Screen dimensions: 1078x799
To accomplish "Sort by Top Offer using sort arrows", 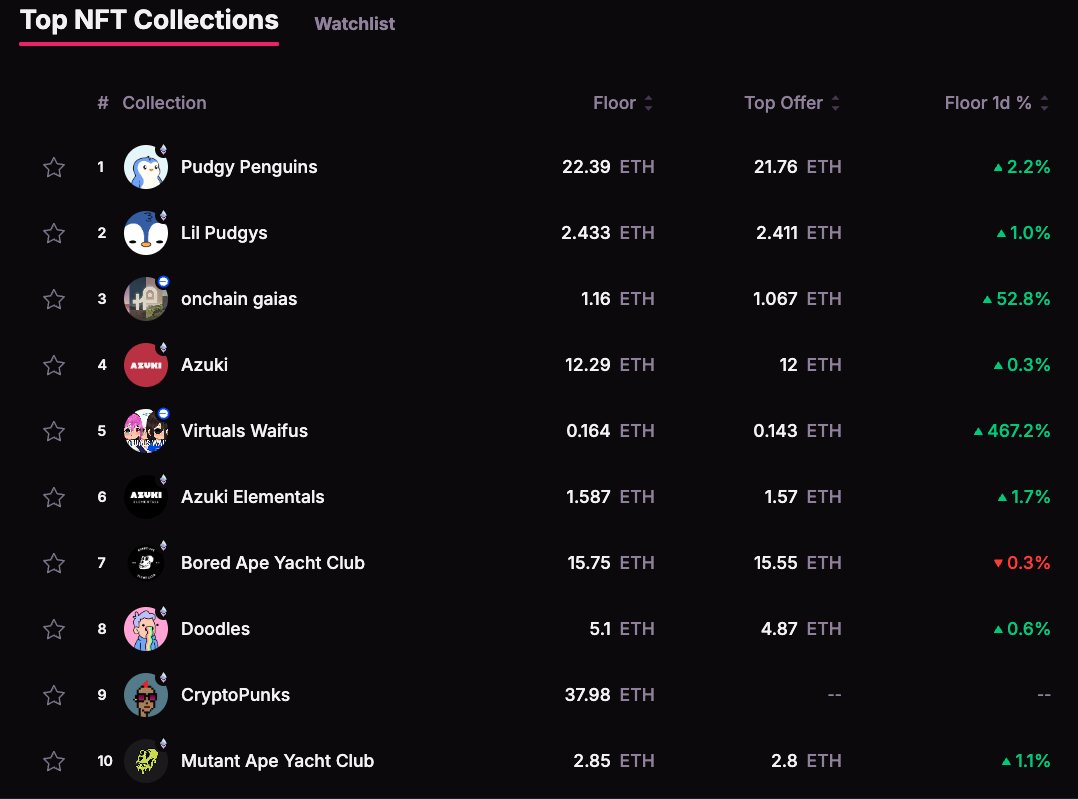I will tap(835, 103).
